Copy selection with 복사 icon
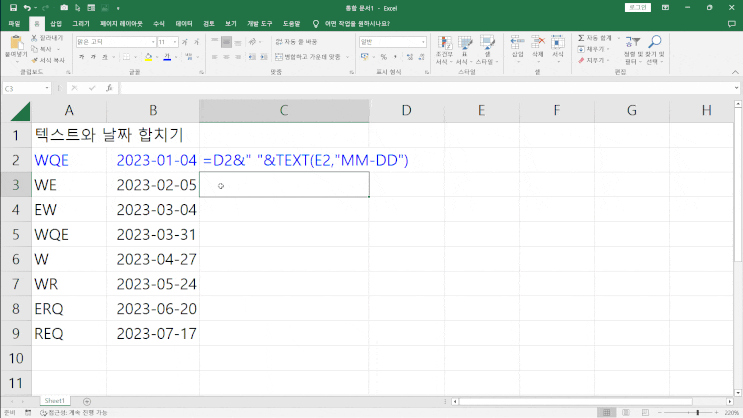Screen dimensions: 743x418 click(x=42, y=49)
